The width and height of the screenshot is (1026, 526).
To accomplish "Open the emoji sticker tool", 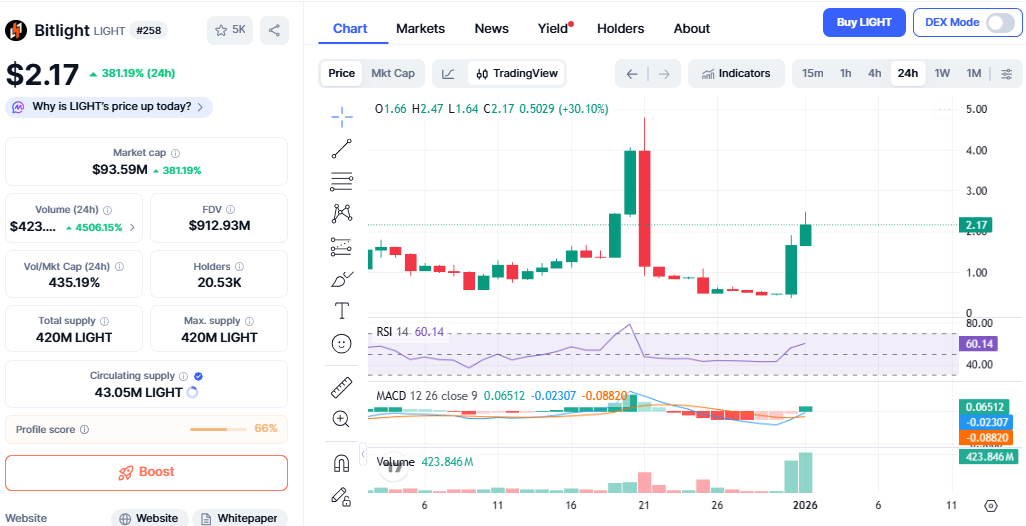I will pyautogui.click(x=342, y=343).
